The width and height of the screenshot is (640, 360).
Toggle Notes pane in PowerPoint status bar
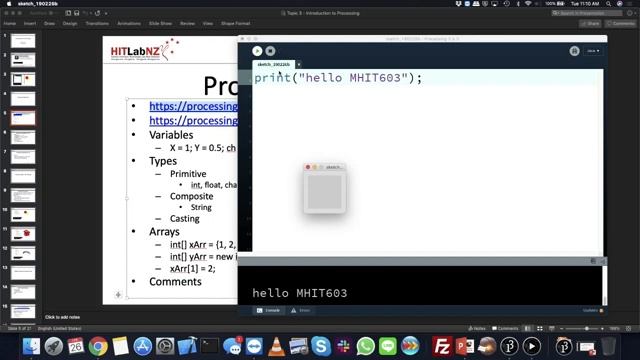click(x=477, y=329)
